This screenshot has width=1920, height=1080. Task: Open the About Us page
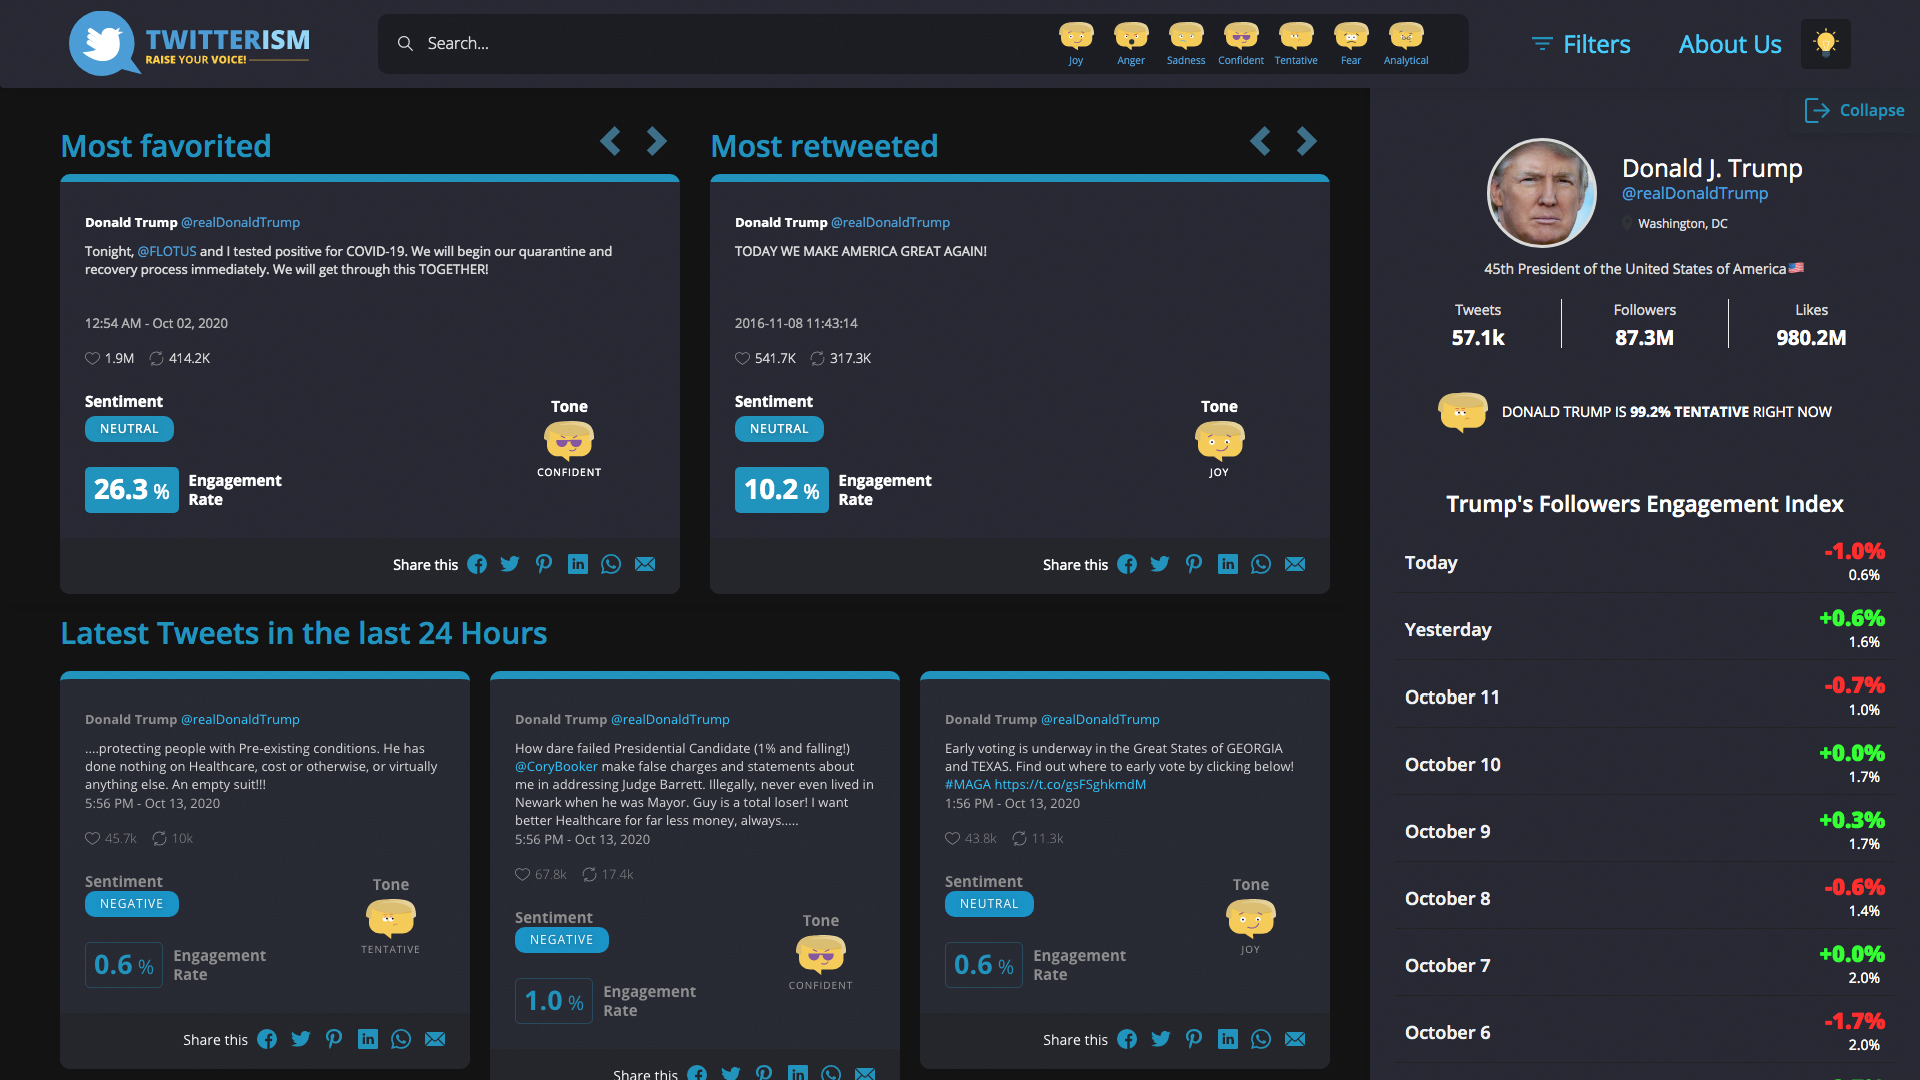tap(1730, 44)
